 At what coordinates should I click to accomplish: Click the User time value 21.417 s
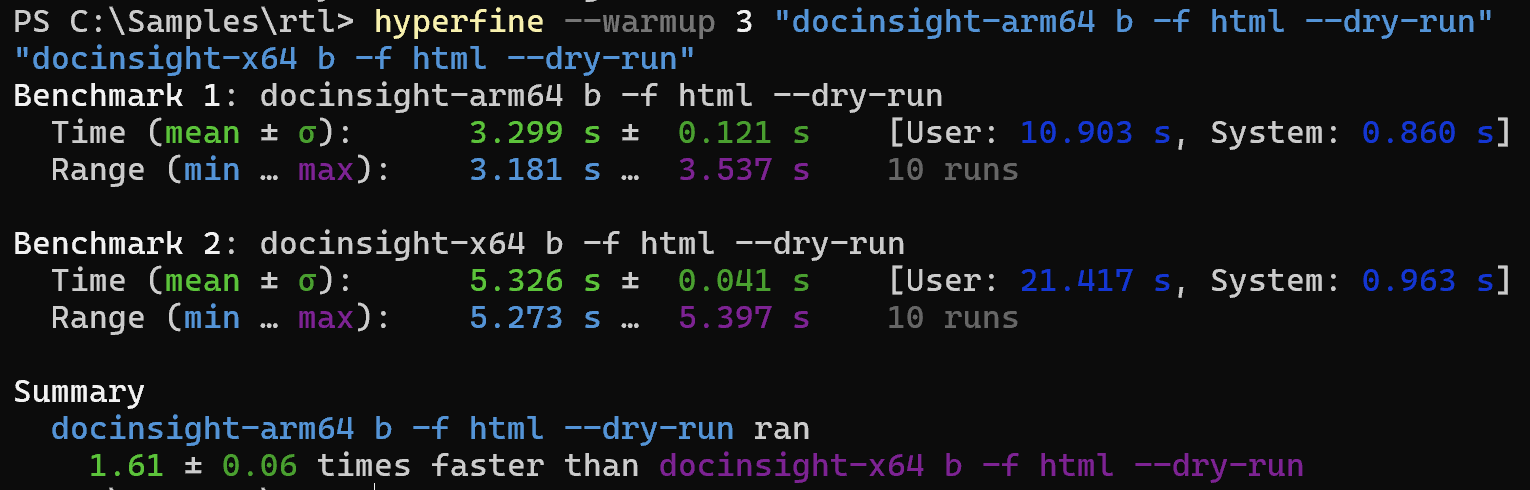pyautogui.click(x=1095, y=281)
